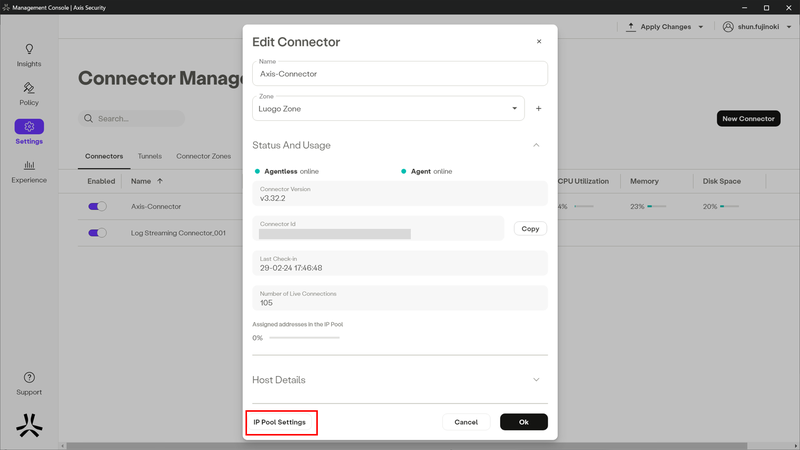
Task: Click the New Connector button
Action: [x=748, y=118]
